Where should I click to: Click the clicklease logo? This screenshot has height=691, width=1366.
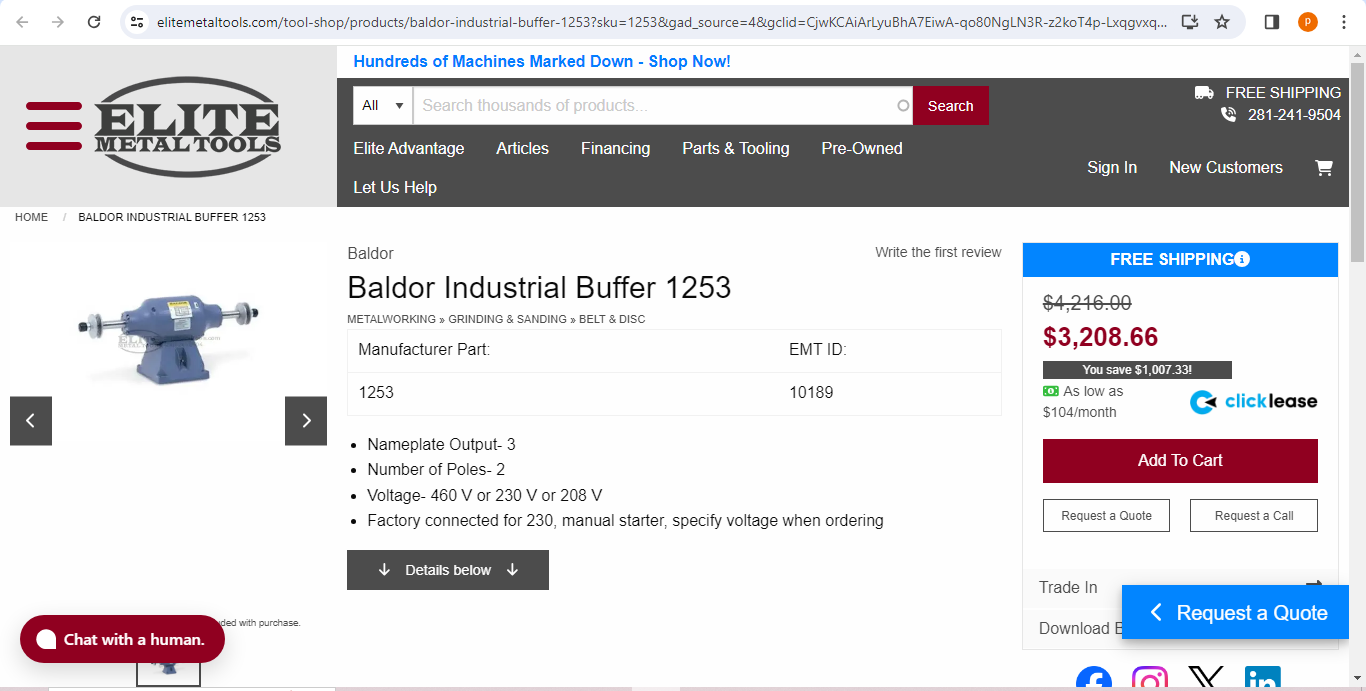point(1253,402)
